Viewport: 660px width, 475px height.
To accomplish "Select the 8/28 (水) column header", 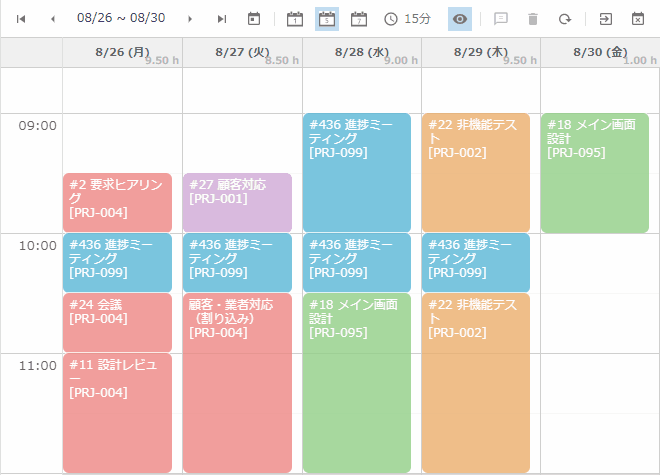I will [x=362, y=52].
